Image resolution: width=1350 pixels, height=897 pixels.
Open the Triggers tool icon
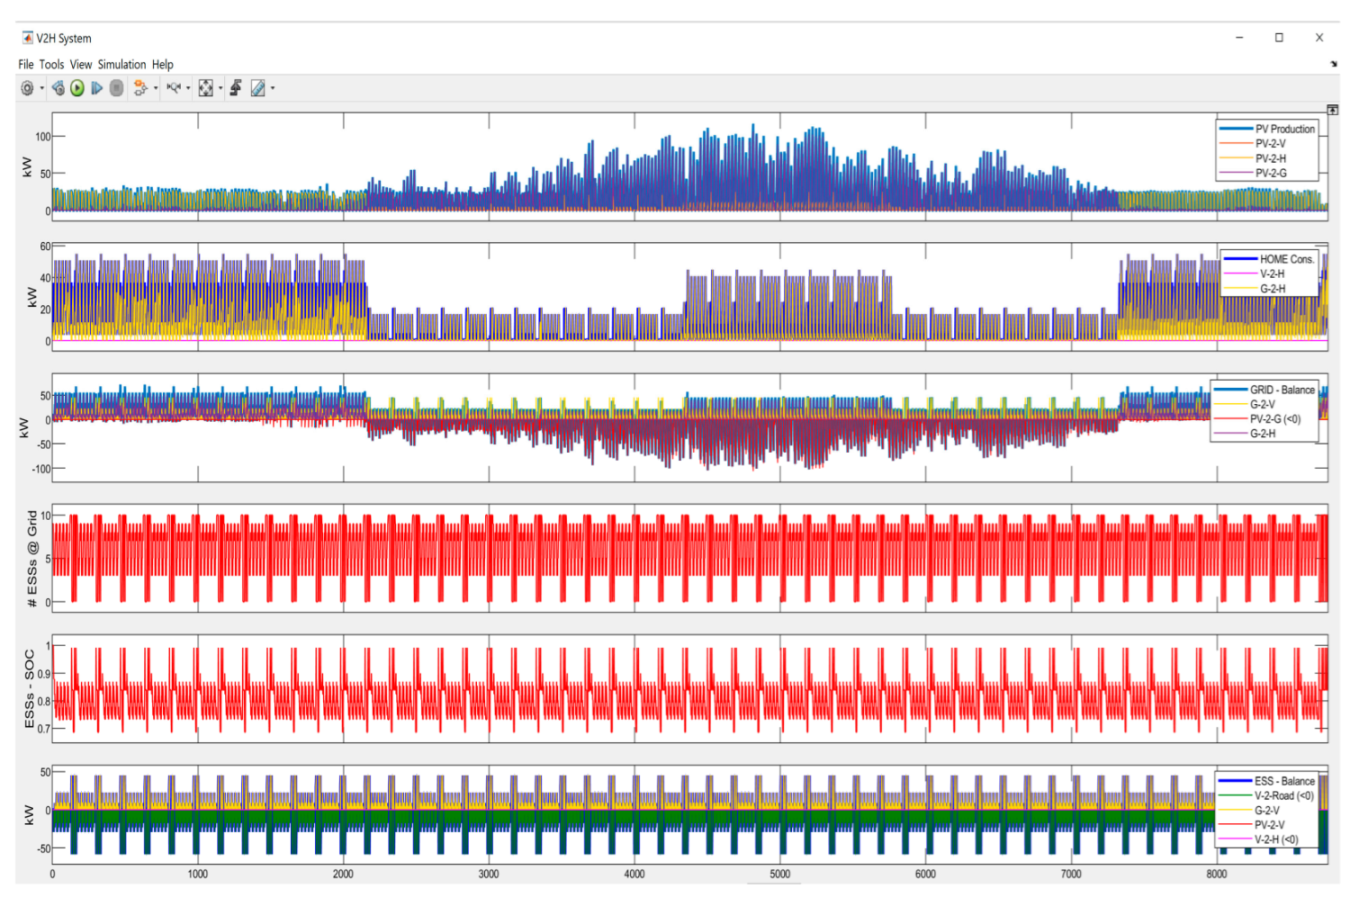pos(236,89)
